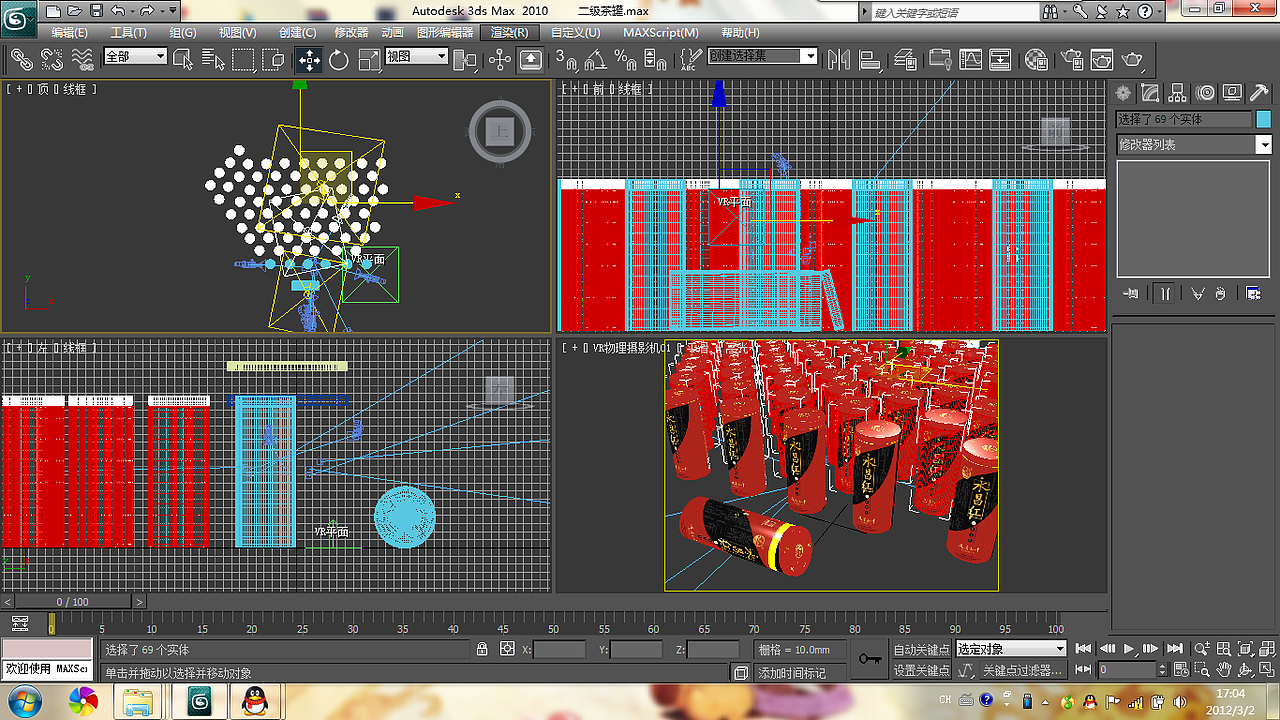1280x720 pixels.
Task: Open the Help question mark dropdown arrow
Action: point(1160,11)
